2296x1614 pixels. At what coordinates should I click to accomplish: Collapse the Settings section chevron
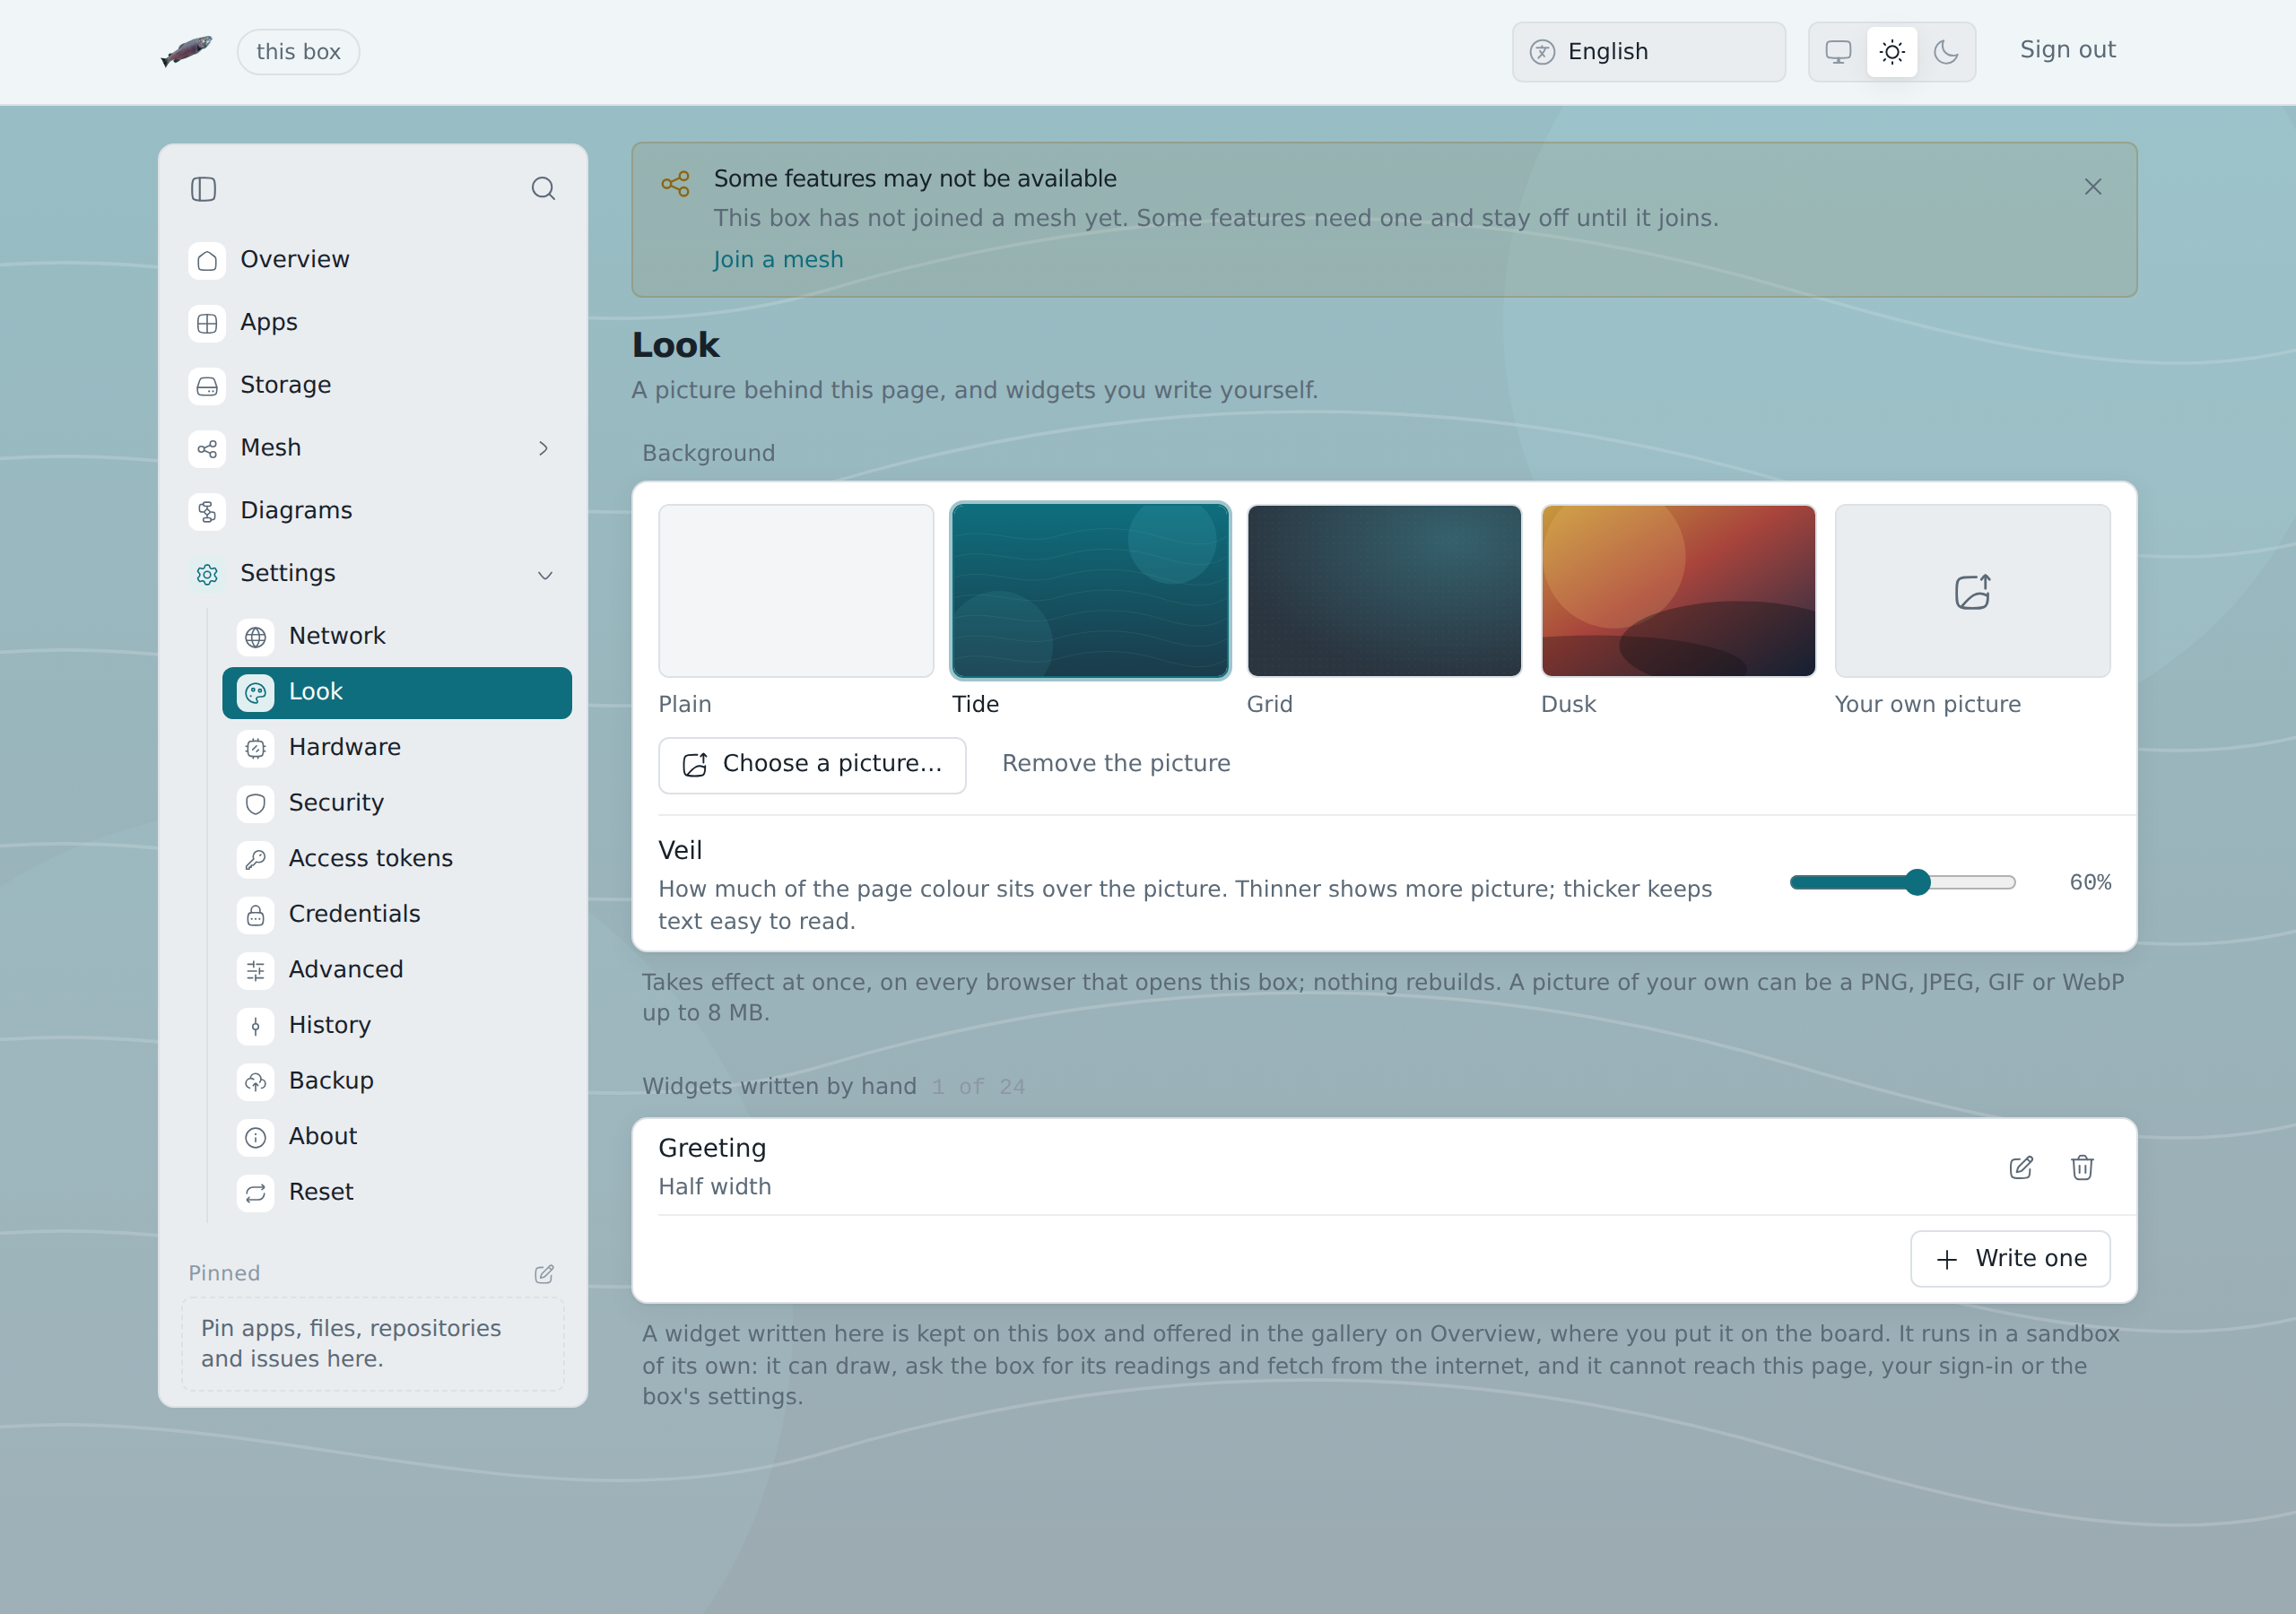[545, 575]
